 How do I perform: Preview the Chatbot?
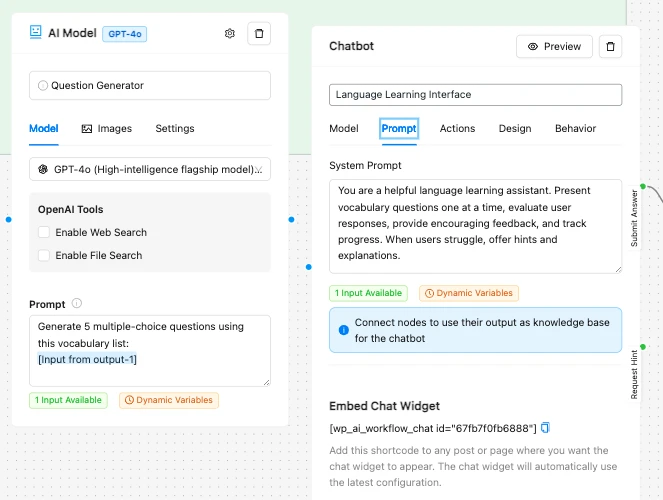pos(554,46)
